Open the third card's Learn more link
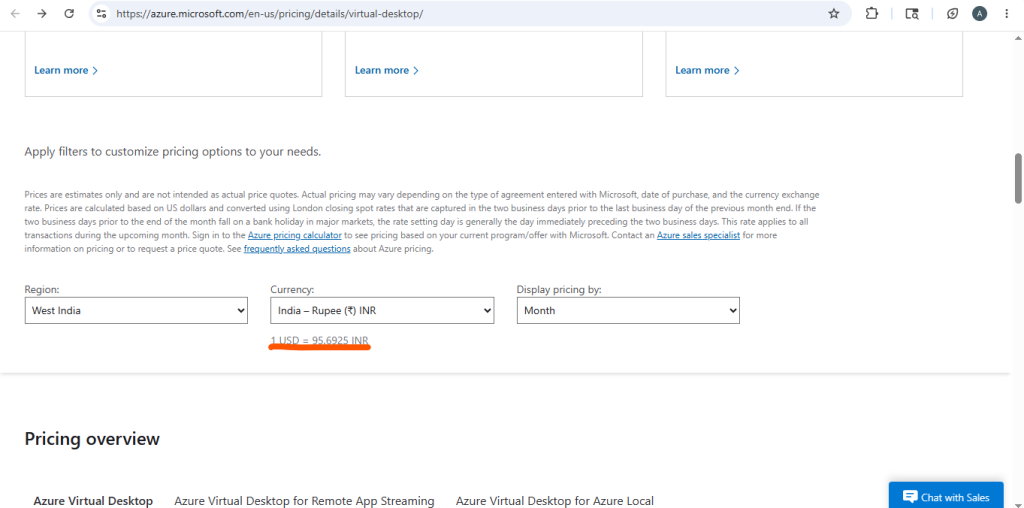 (x=707, y=71)
